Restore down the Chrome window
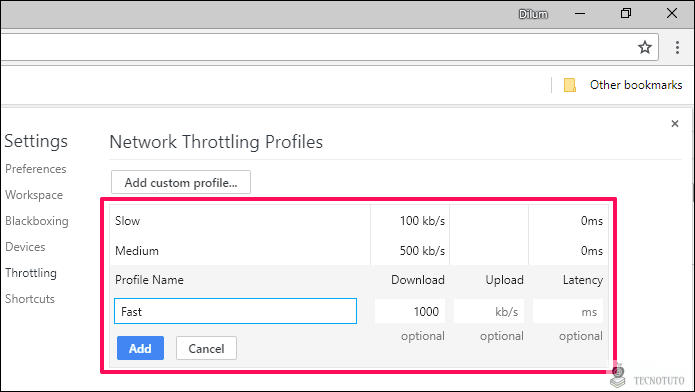 (625, 14)
